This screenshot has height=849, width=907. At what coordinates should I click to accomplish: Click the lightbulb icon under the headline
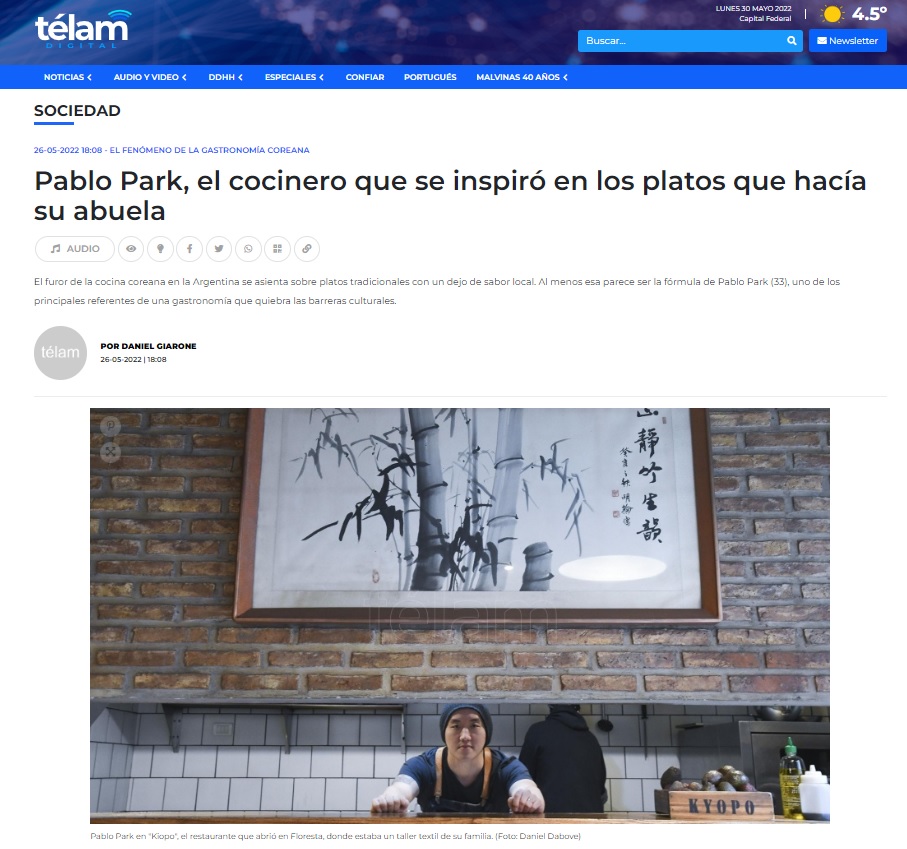[x=160, y=249]
